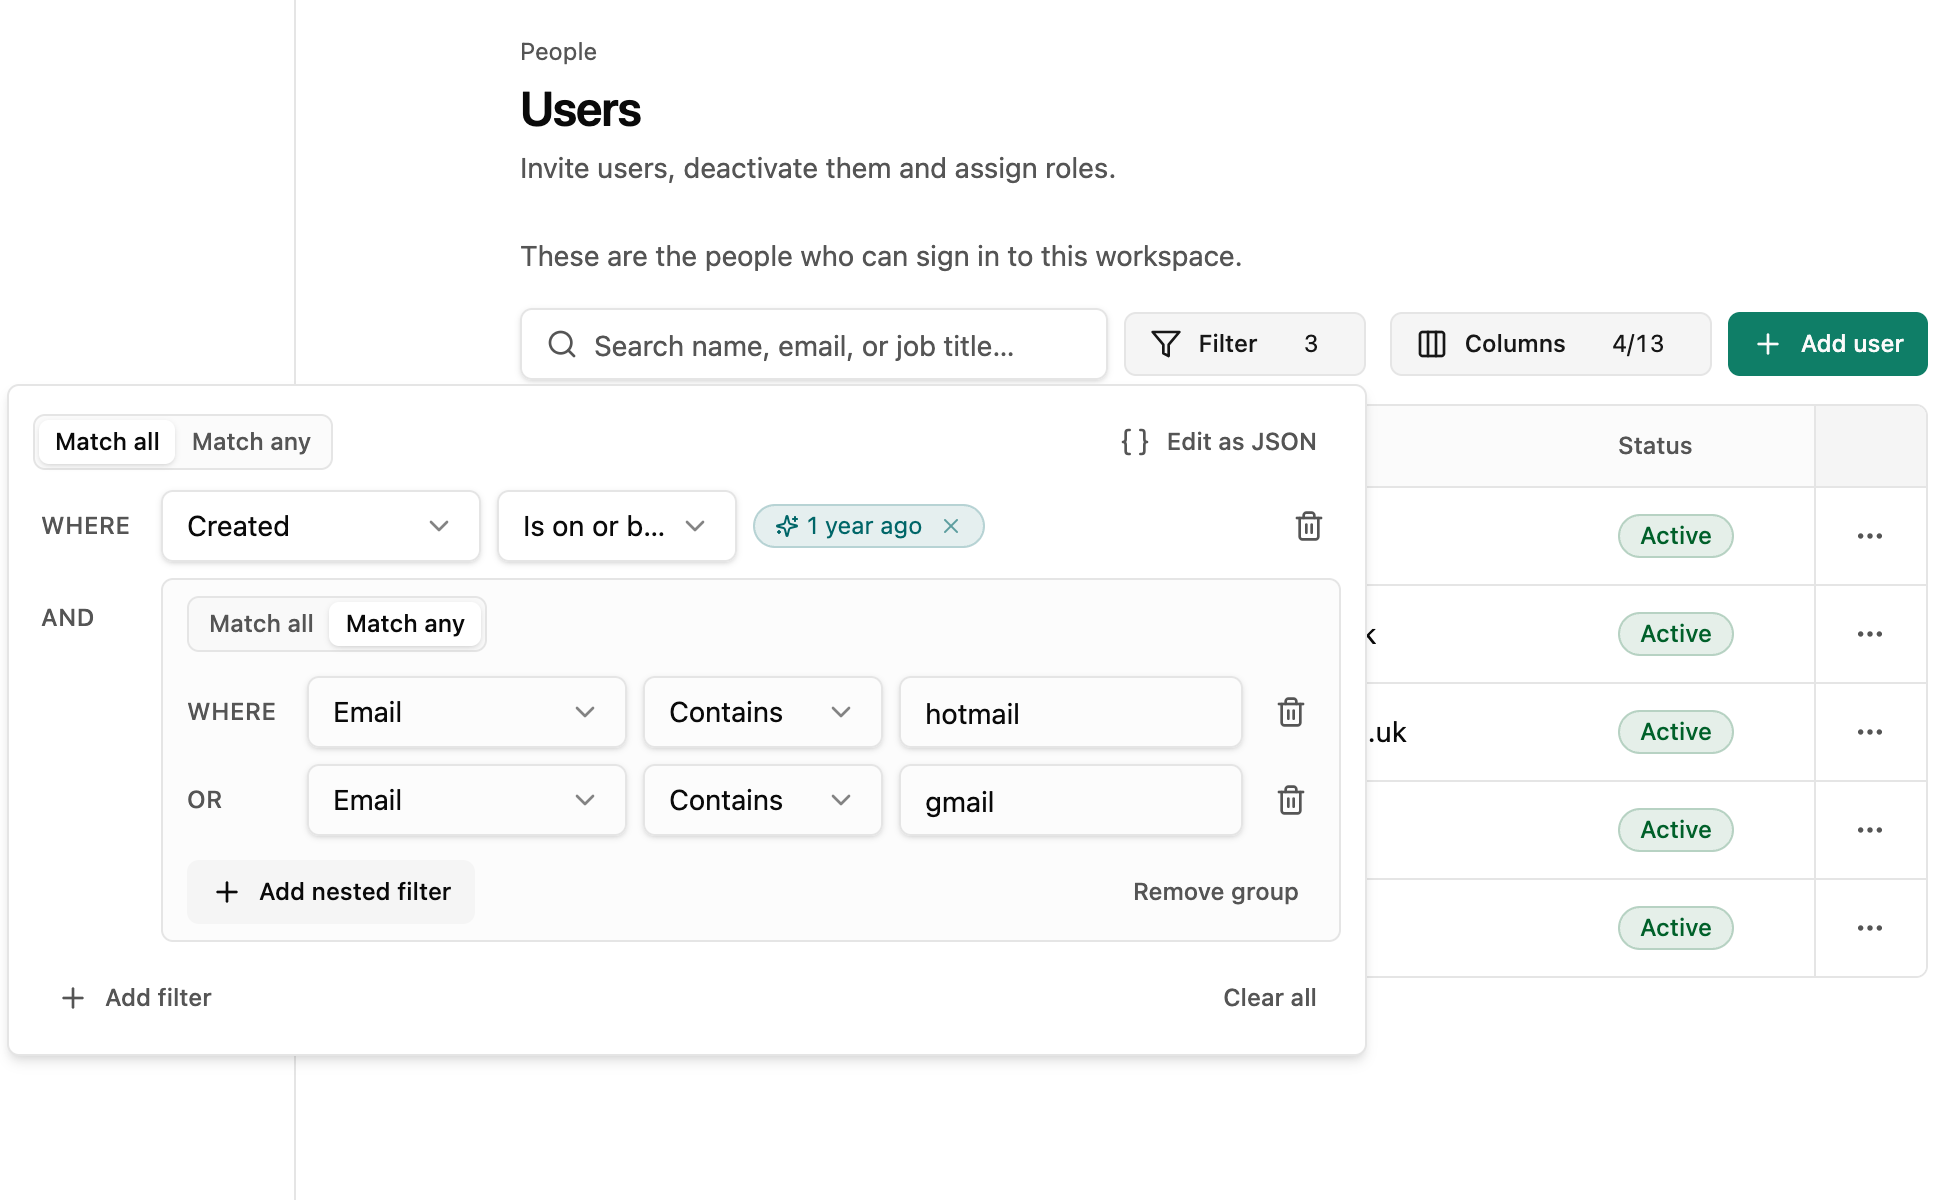Switch nested group to Match all
This screenshot has width=1952, height=1200.
[261, 624]
